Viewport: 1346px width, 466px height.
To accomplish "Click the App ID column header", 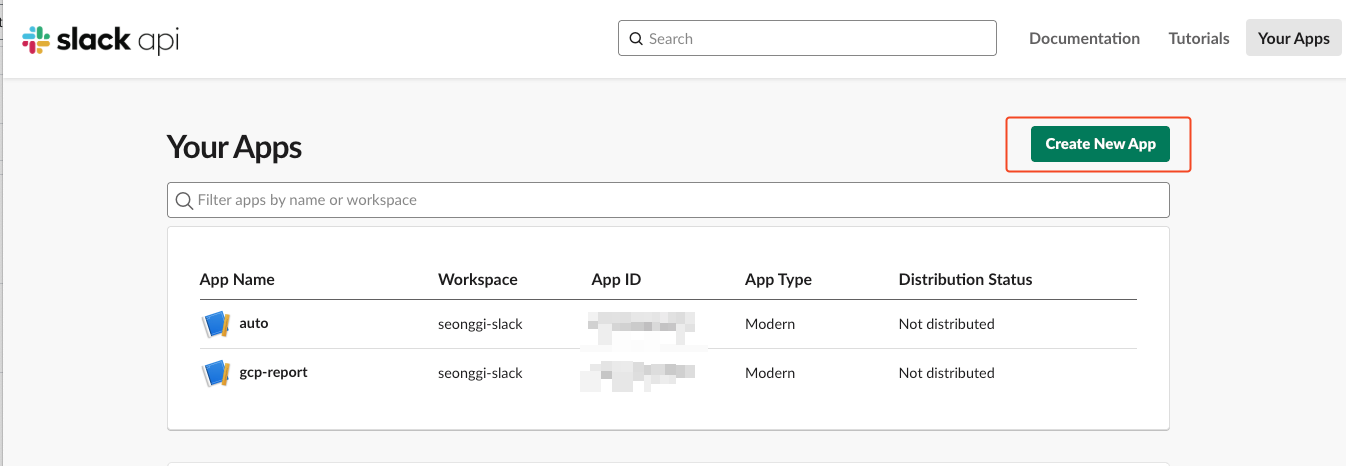I will coord(616,279).
